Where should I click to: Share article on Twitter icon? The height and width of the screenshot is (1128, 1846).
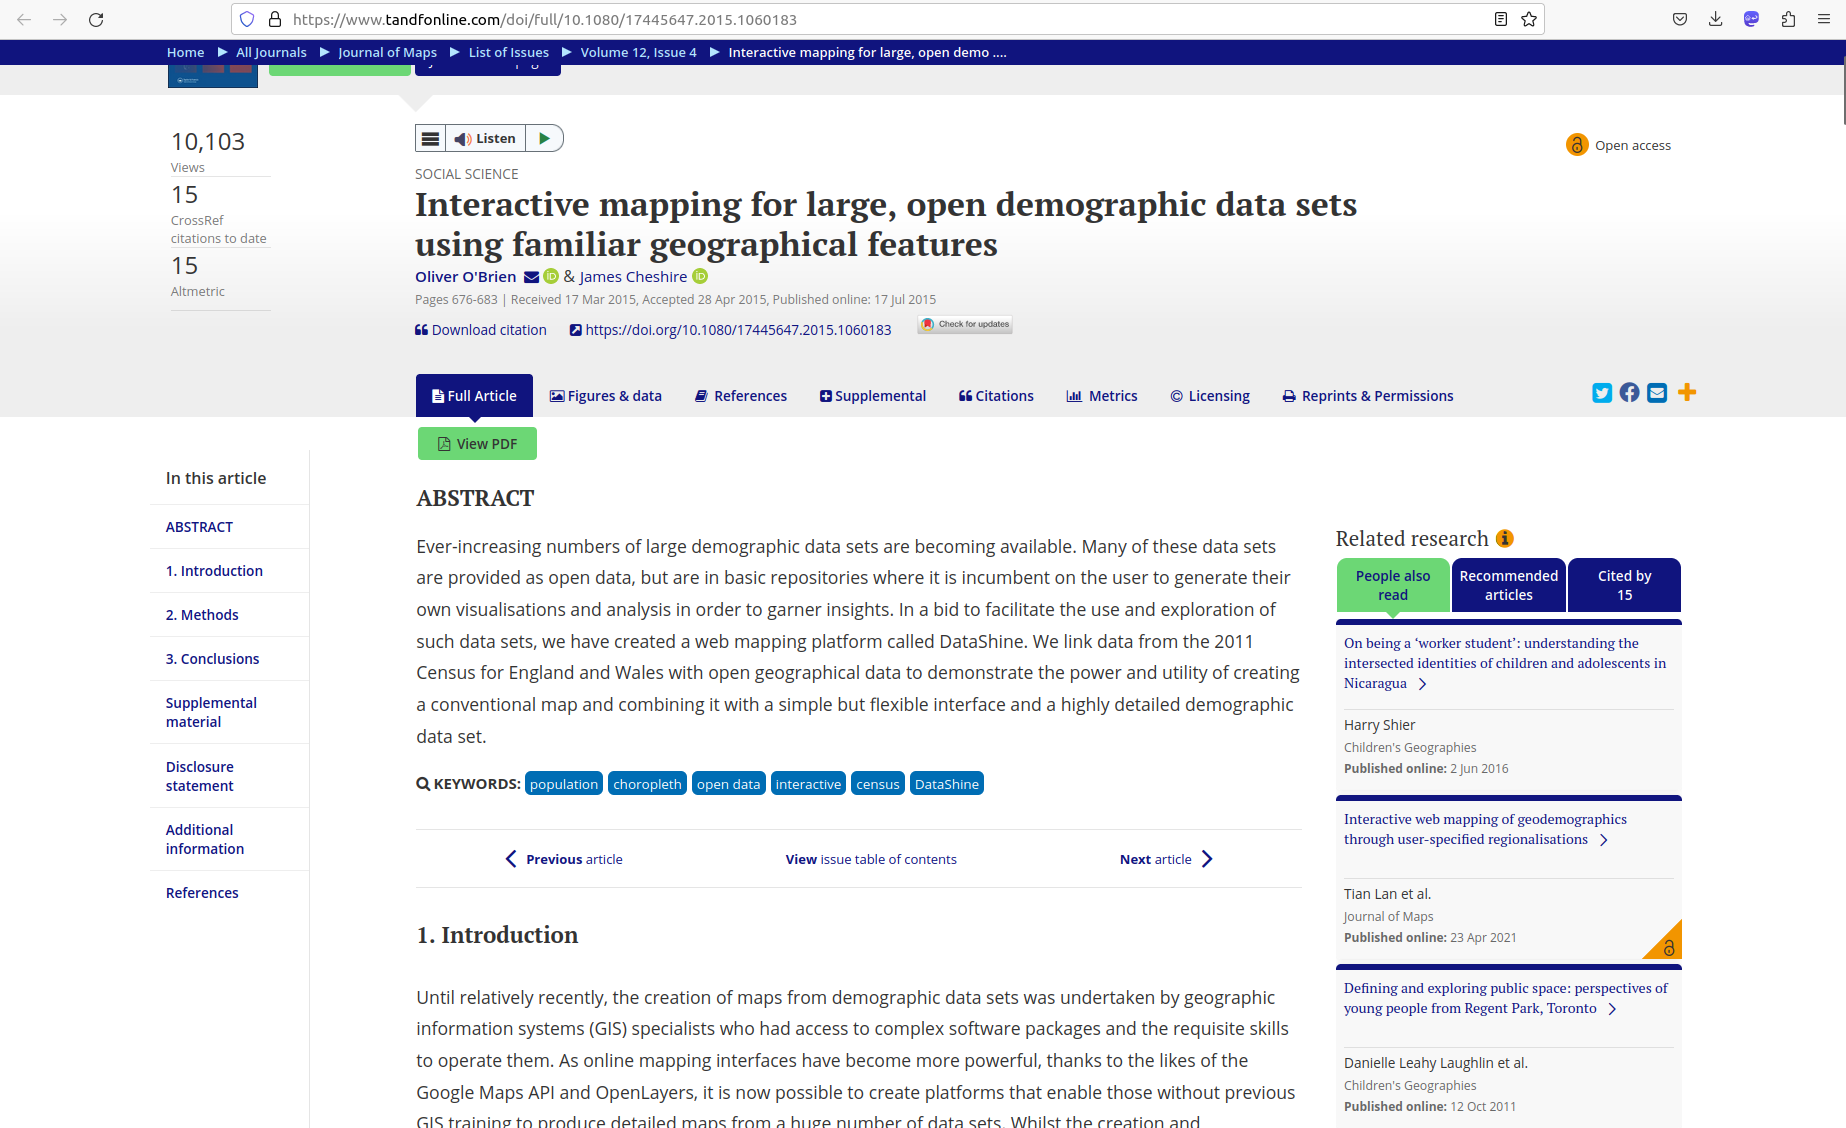[1602, 393]
